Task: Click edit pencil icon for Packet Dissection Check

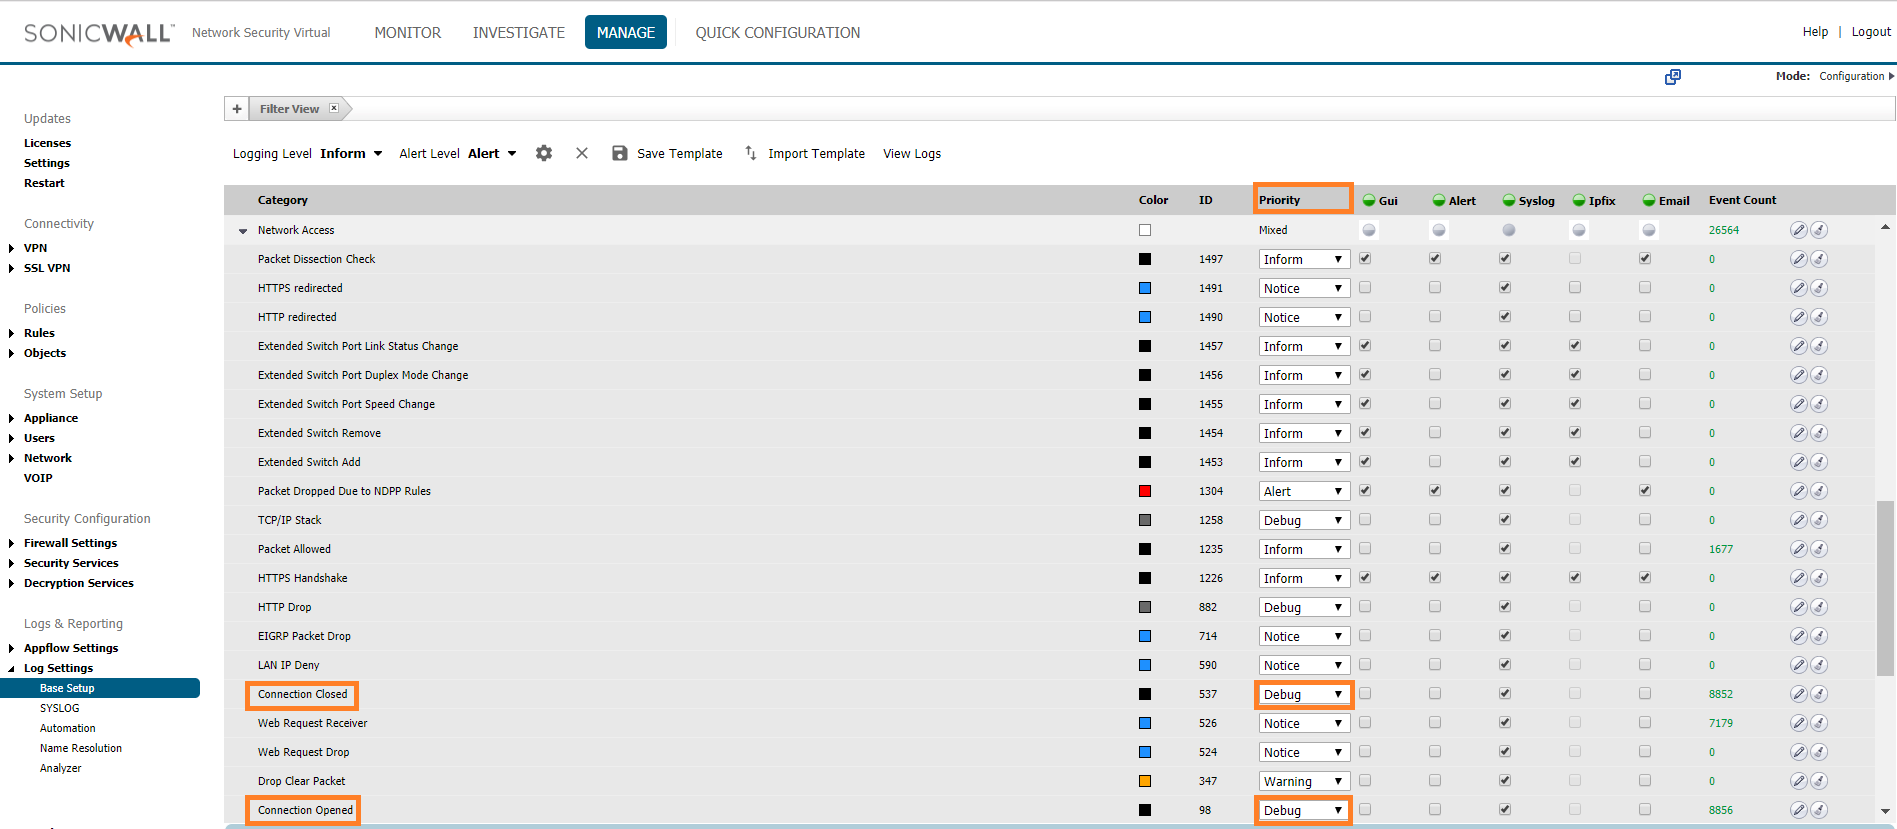Action: (1798, 259)
